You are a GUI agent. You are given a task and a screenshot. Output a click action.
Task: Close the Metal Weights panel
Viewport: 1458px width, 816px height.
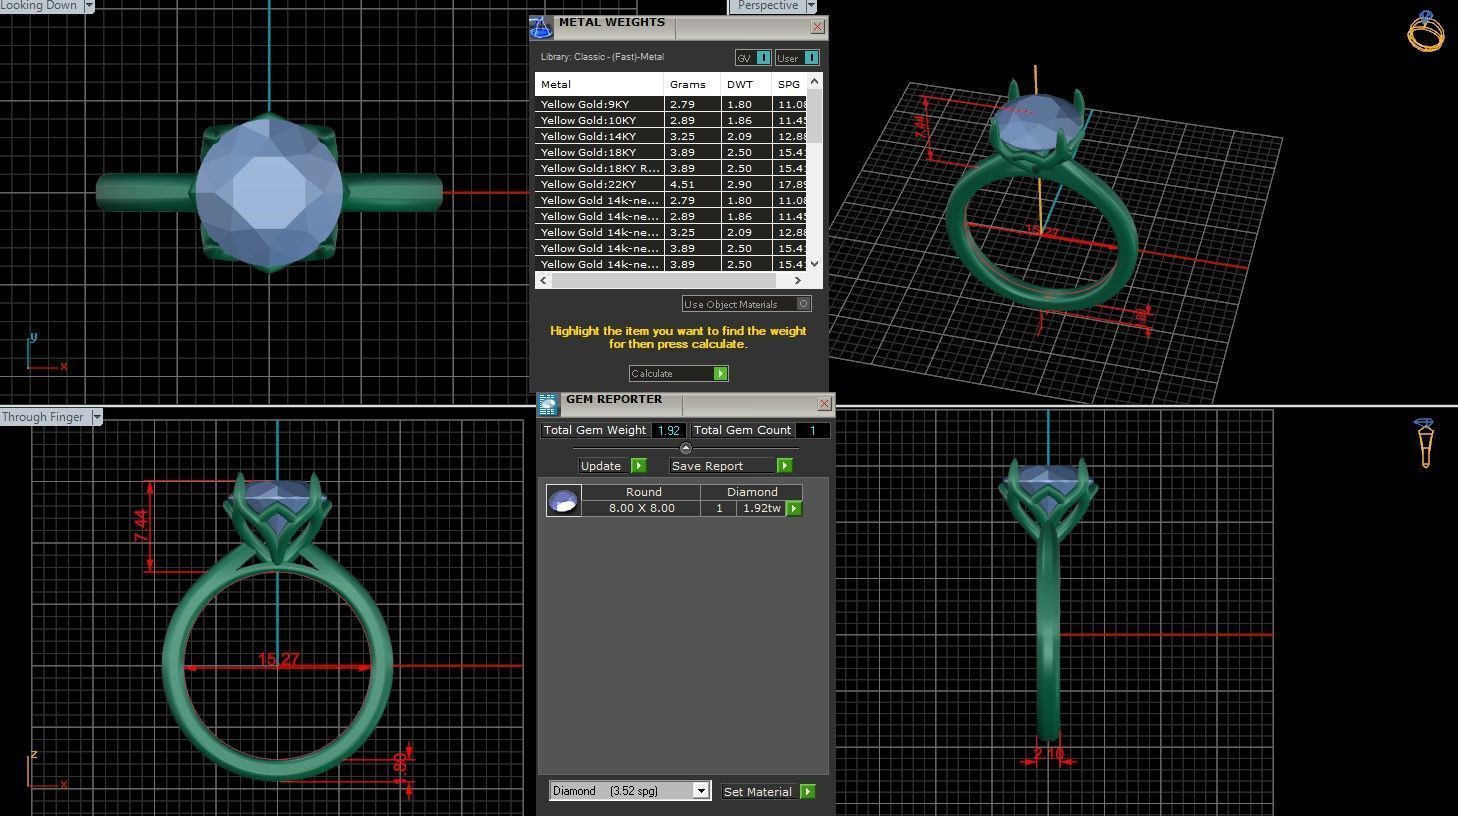(817, 27)
